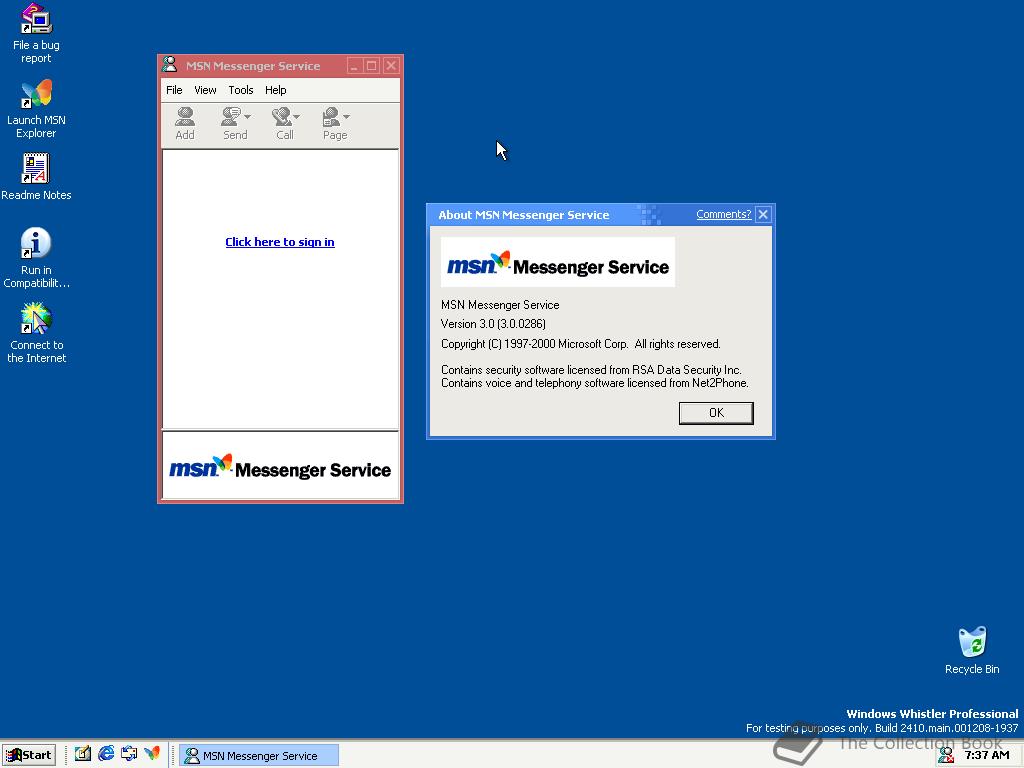Click the Copyright 1997-2000 Microsoft Corp. line
This screenshot has width=1024, height=768.
pyautogui.click(x=581, y=344)
